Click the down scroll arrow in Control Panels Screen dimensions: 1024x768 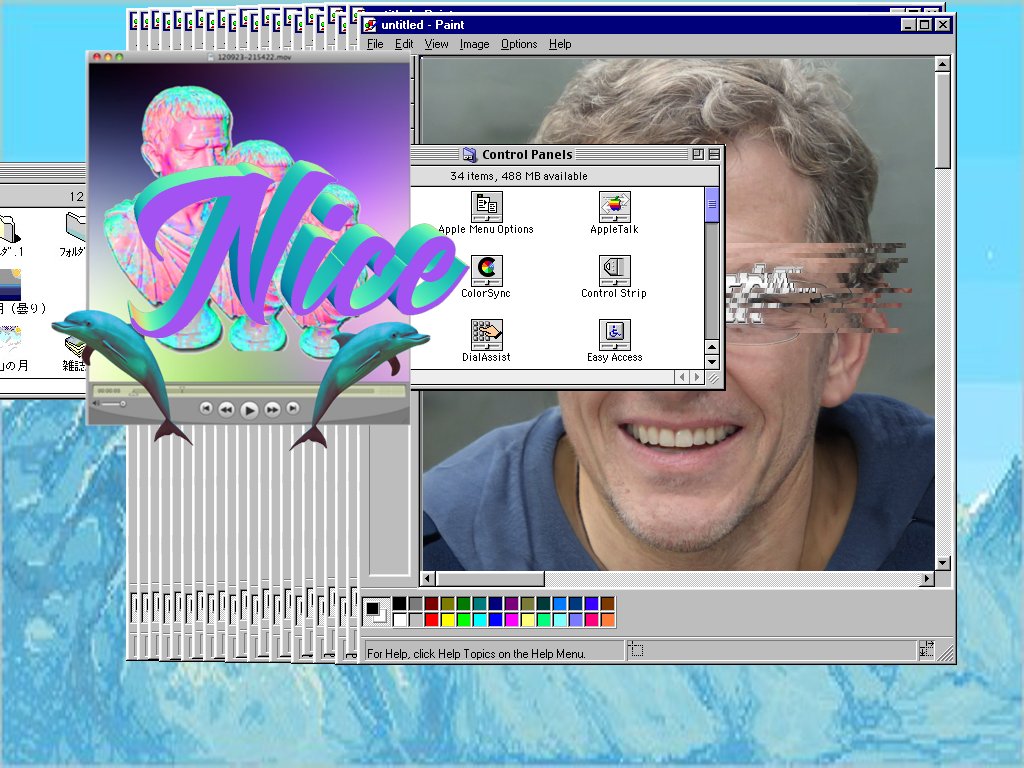click(x=711, y=362)
